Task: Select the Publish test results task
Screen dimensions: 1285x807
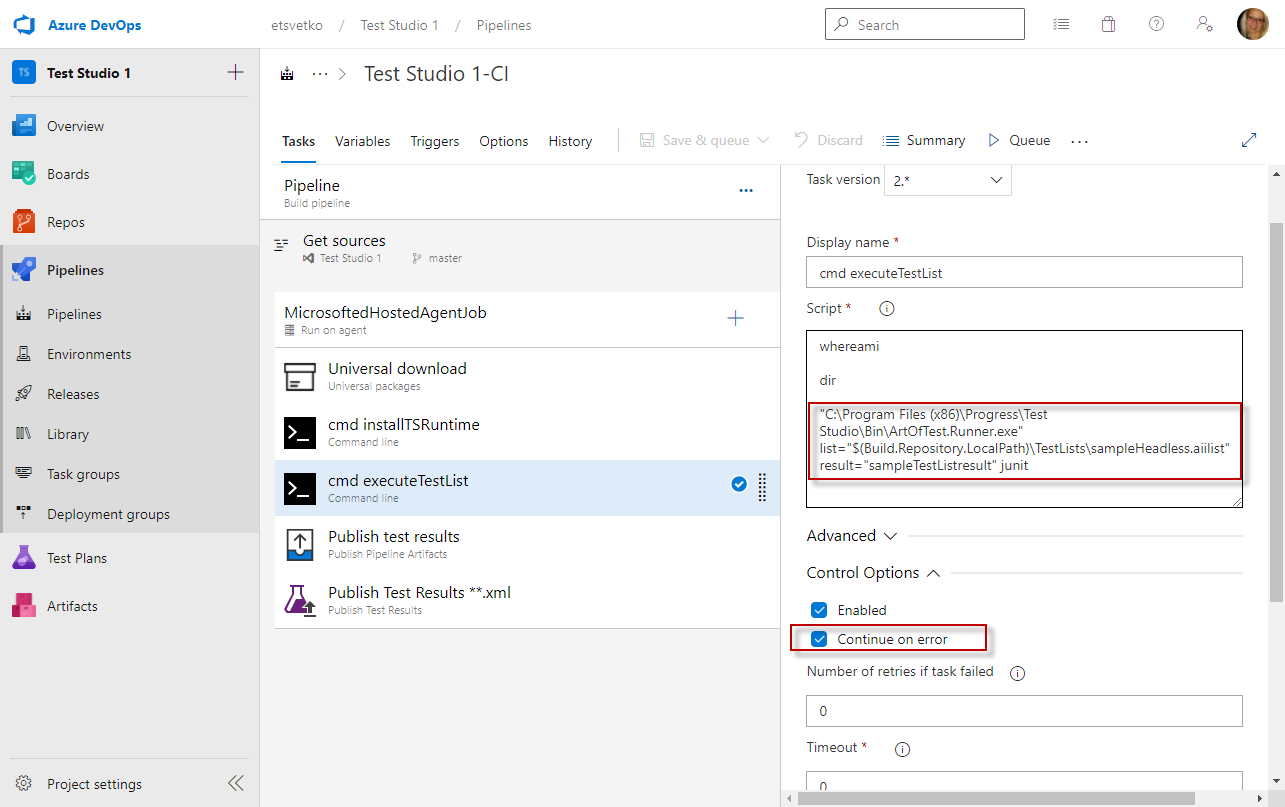Action: coord(527,544)
